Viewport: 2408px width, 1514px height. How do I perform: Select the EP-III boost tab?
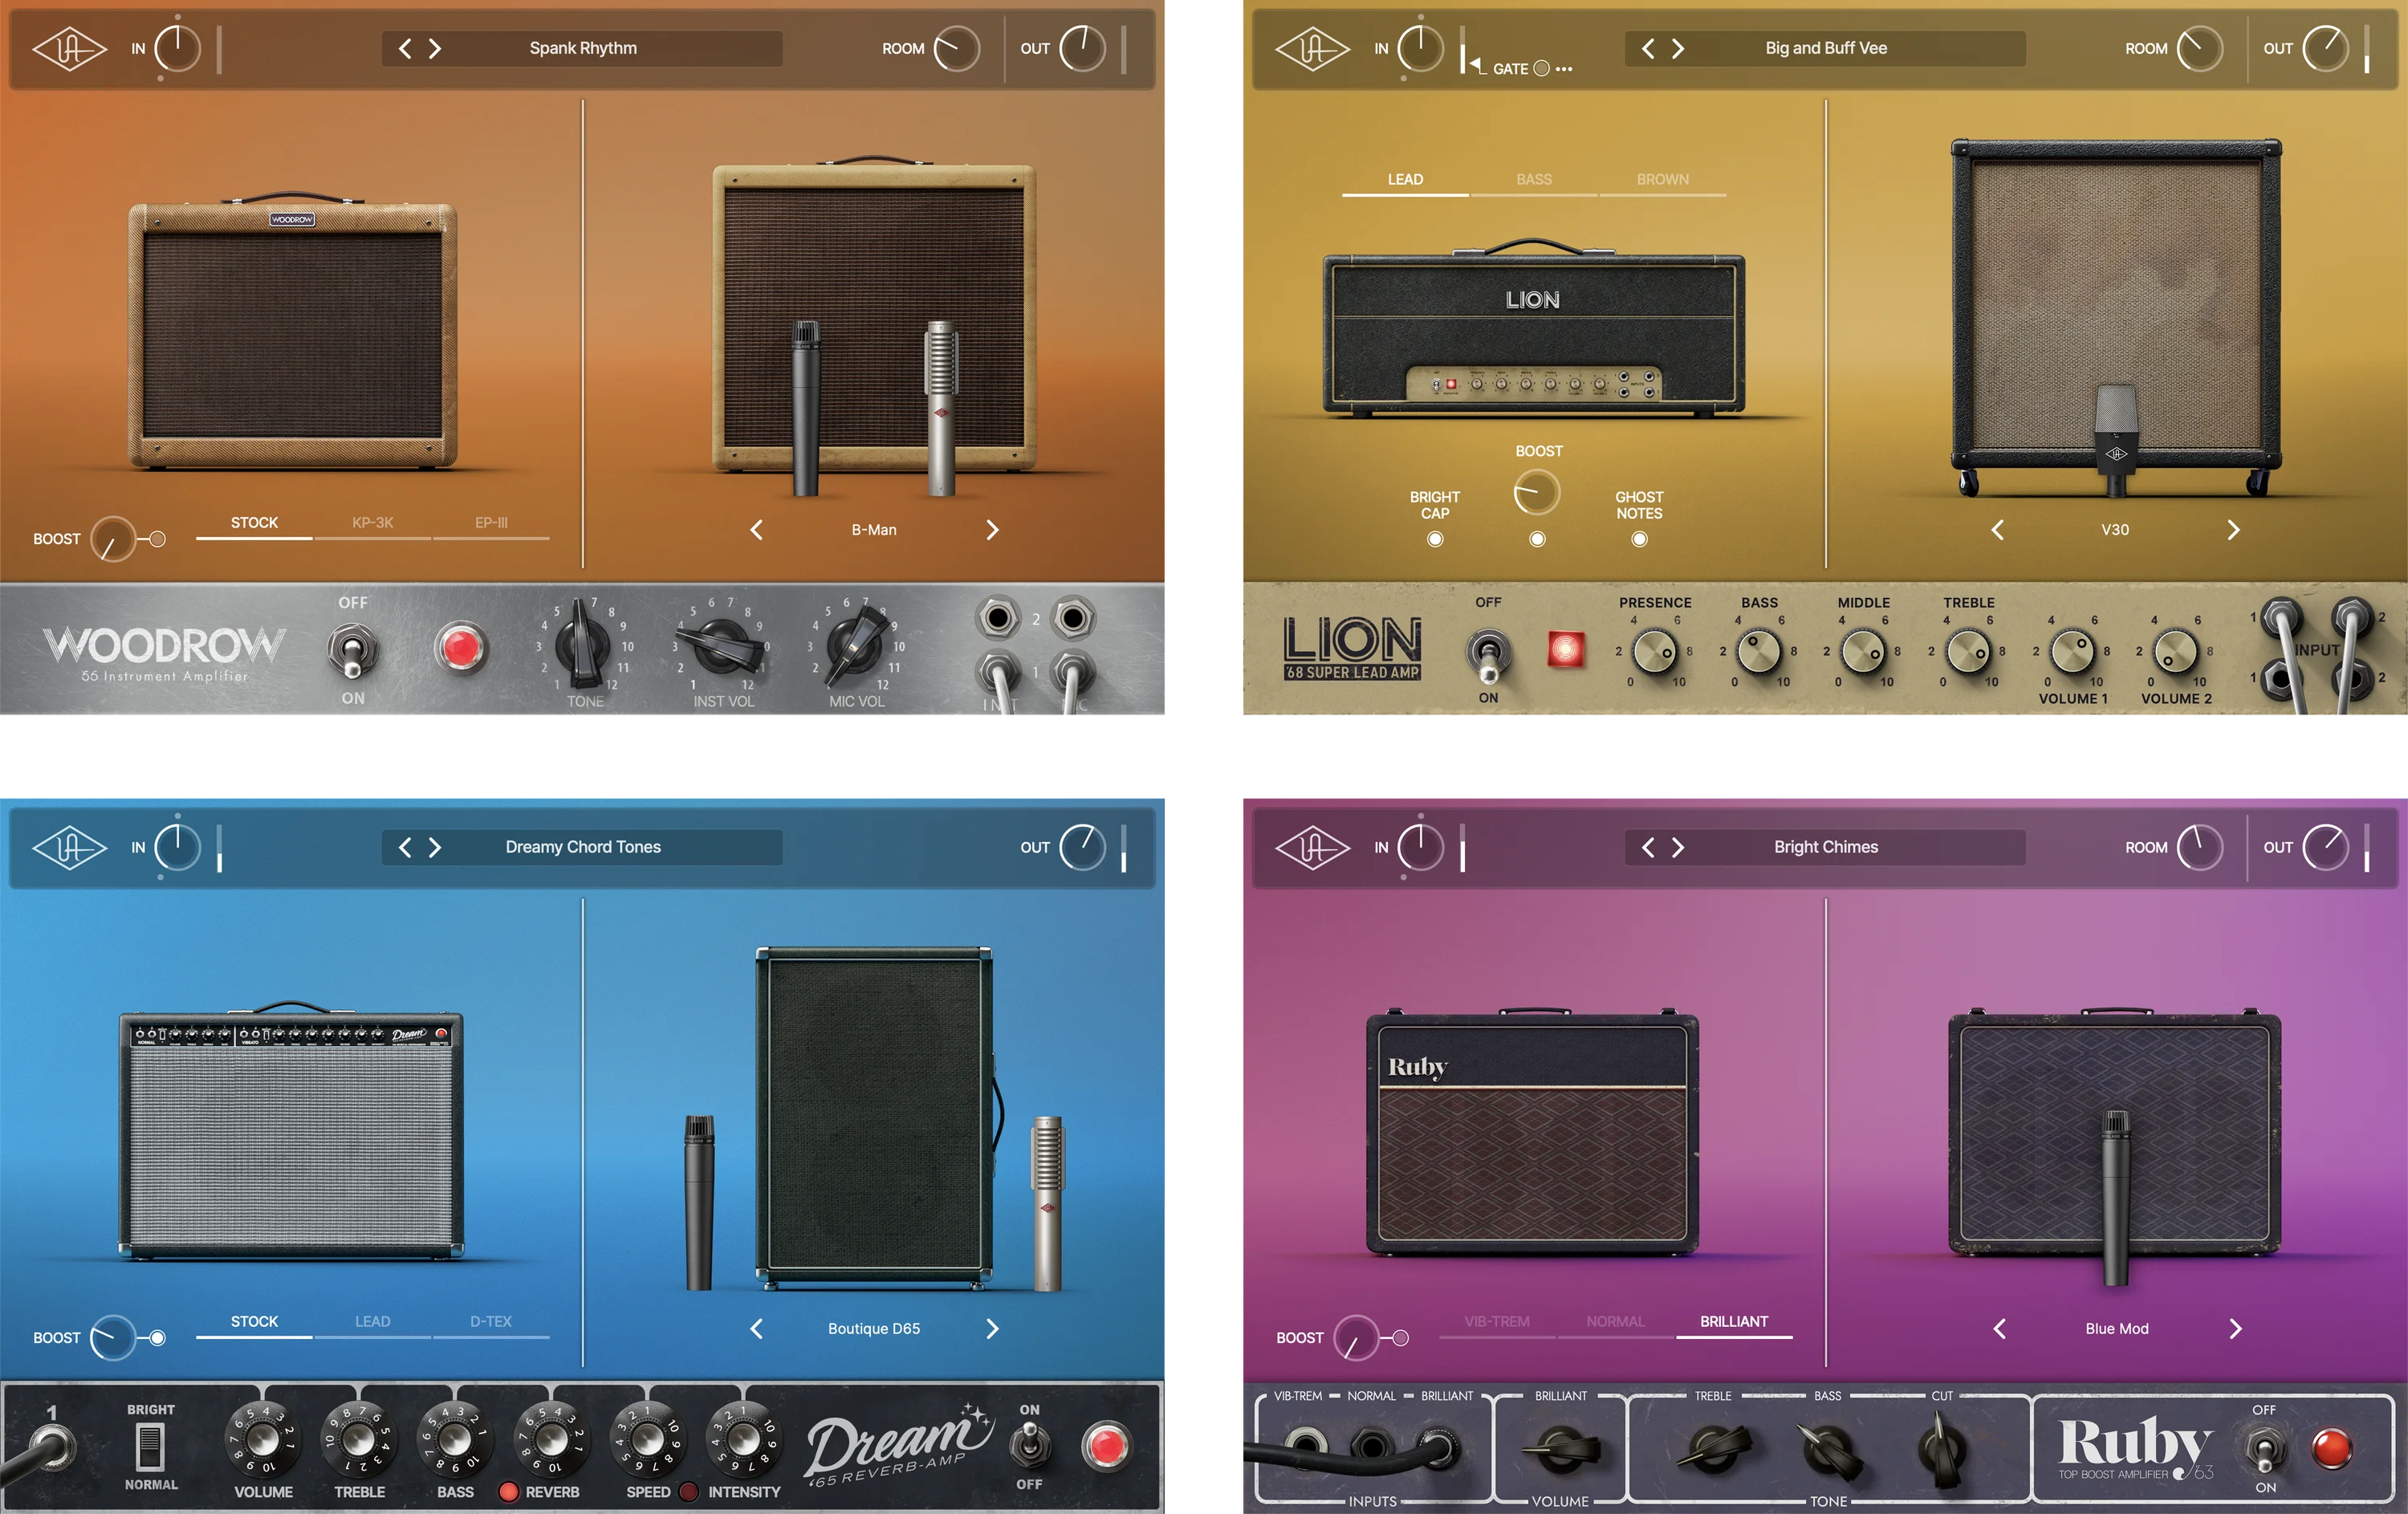point(491,524)
